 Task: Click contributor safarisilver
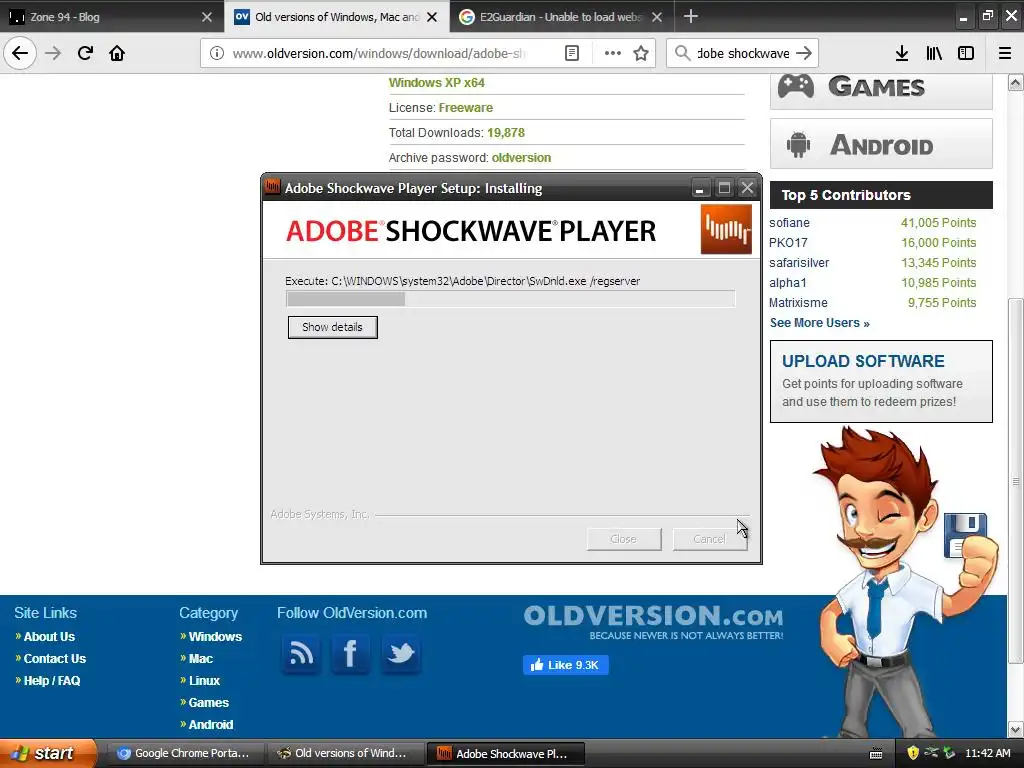tap(799, 263)
